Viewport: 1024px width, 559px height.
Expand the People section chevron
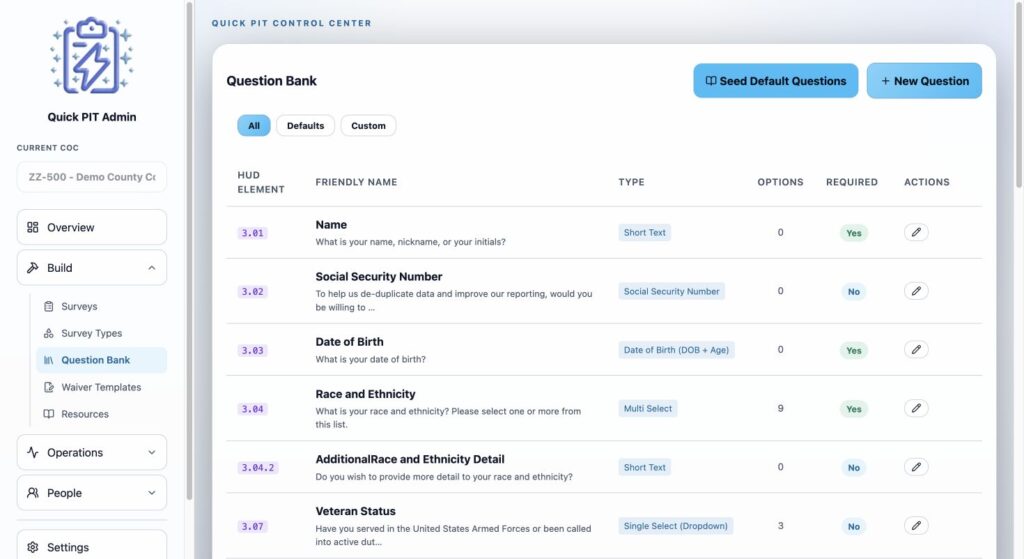(x=152, y=493)
